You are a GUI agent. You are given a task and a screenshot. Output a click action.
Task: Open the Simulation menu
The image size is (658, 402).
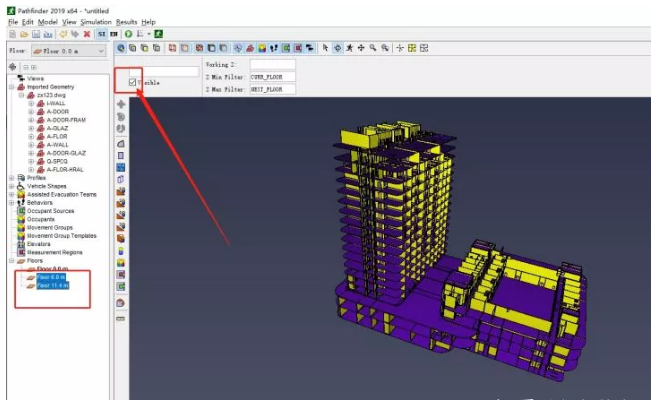[96, 21]
